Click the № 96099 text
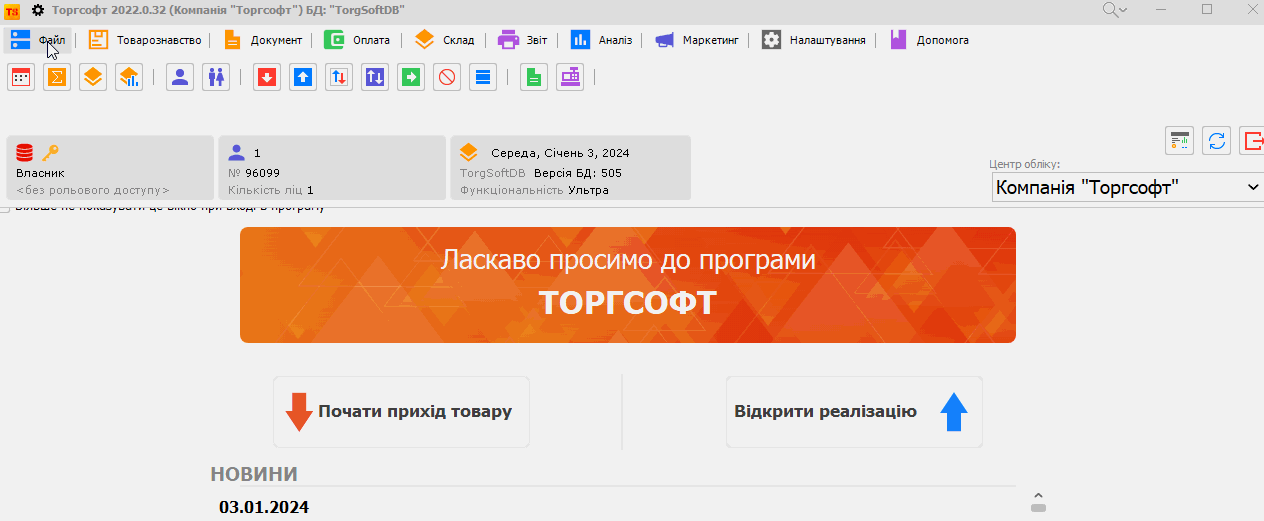The height and width of the screenshot is (521, 1264). click(x=254, y=173)
